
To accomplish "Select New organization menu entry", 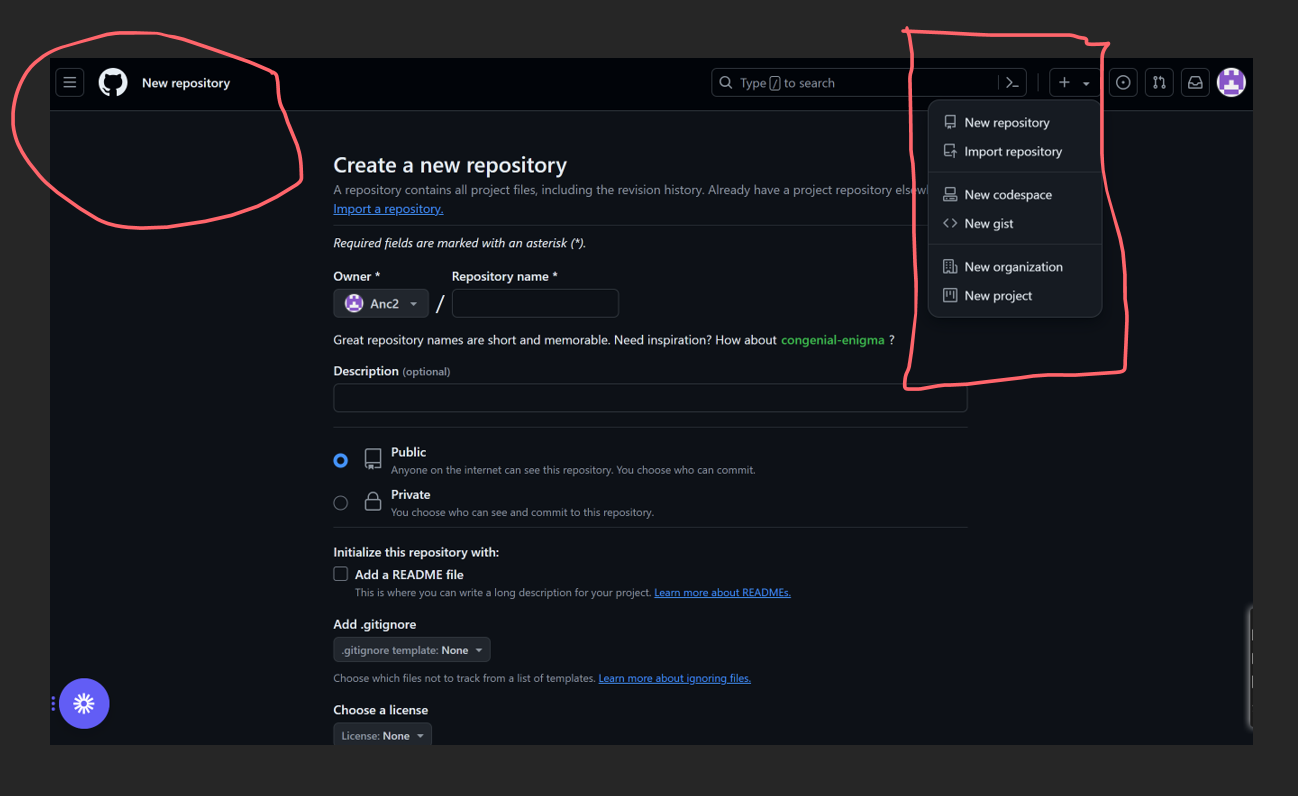I will coord(1015,267).
